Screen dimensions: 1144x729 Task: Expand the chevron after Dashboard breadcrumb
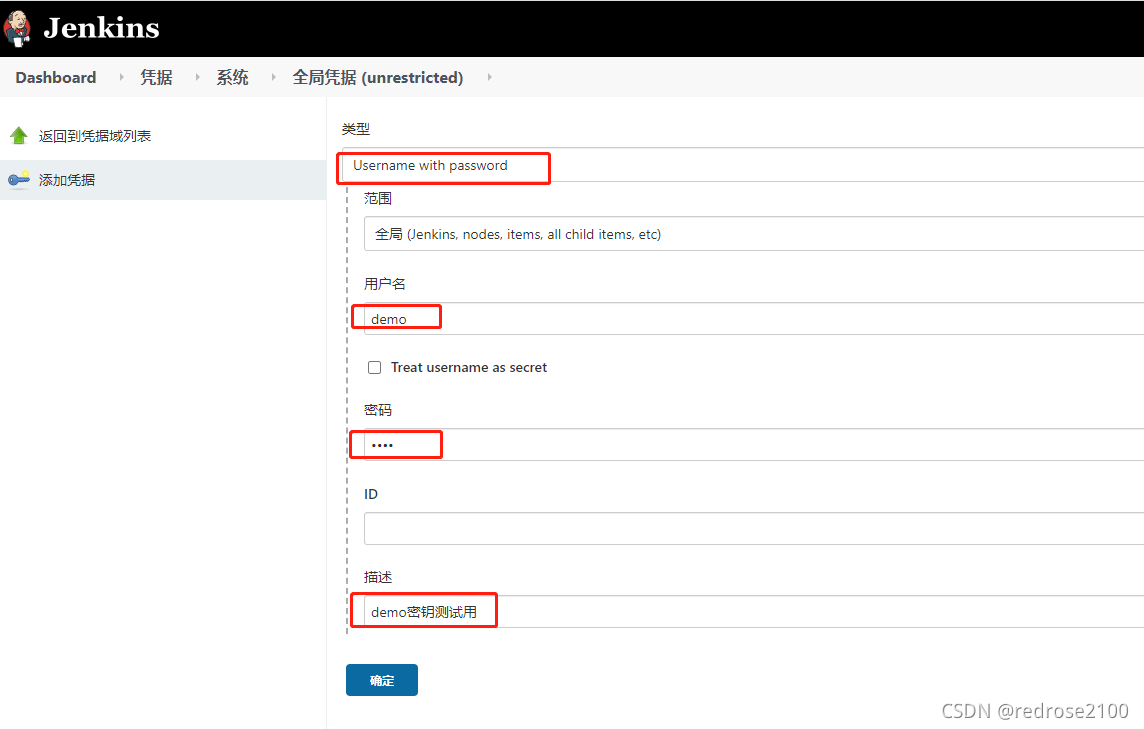(x=121, y=77)
